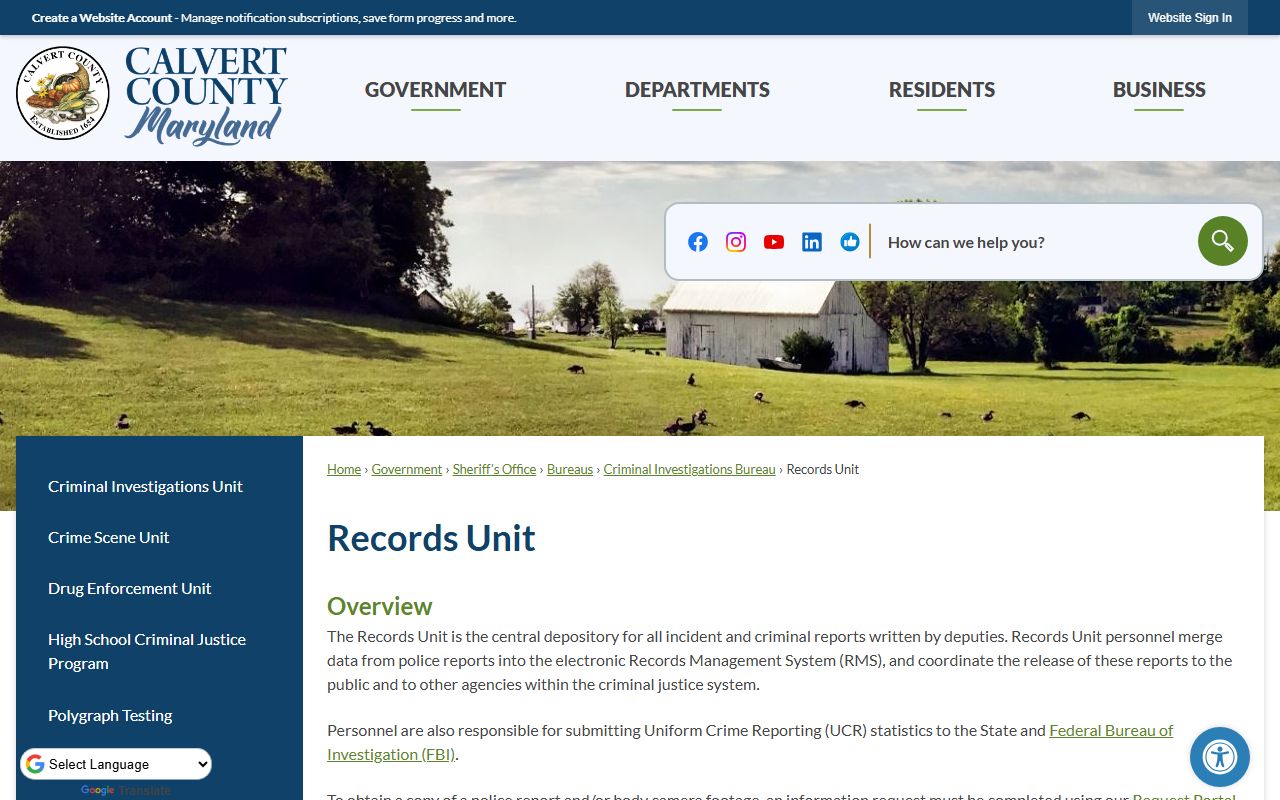Click the Overview section heading

[380, 606]
